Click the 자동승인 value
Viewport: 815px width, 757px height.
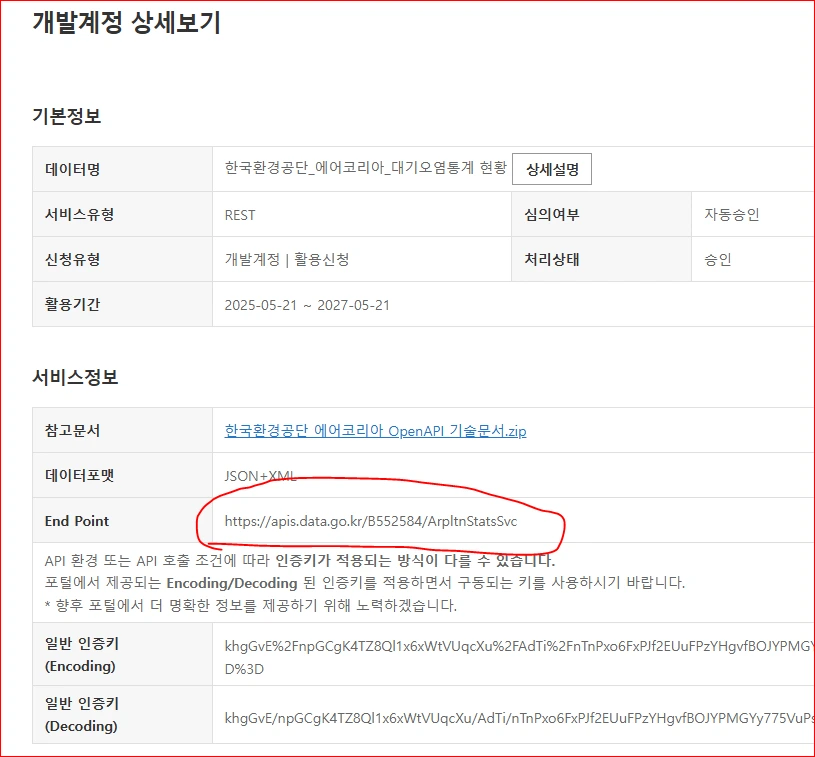(x=732, y=214)
